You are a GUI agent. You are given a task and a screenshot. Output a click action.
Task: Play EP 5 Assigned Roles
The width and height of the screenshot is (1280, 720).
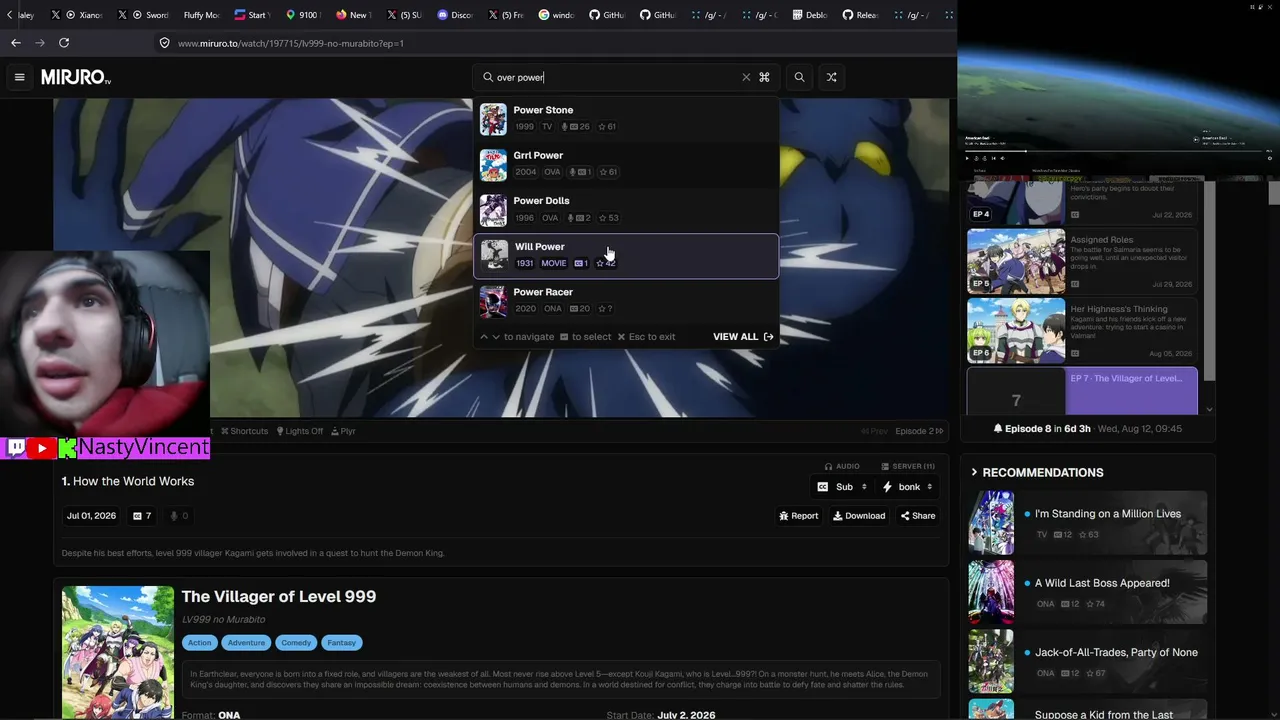1082,261
